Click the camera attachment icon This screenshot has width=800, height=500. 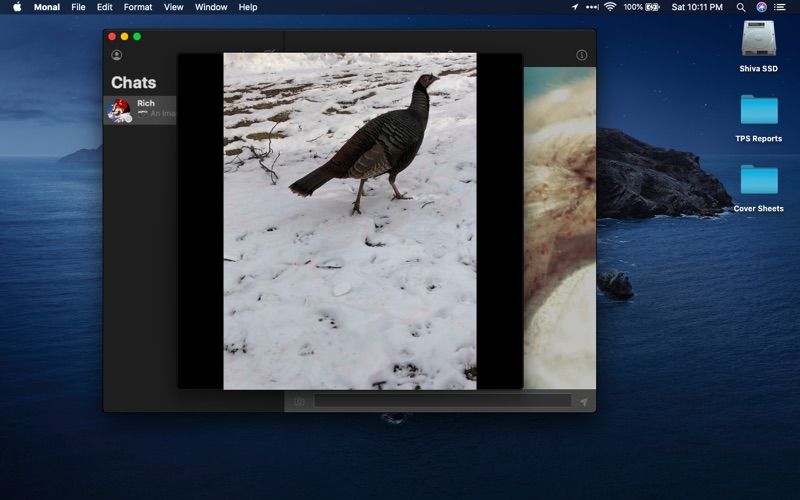299,402
